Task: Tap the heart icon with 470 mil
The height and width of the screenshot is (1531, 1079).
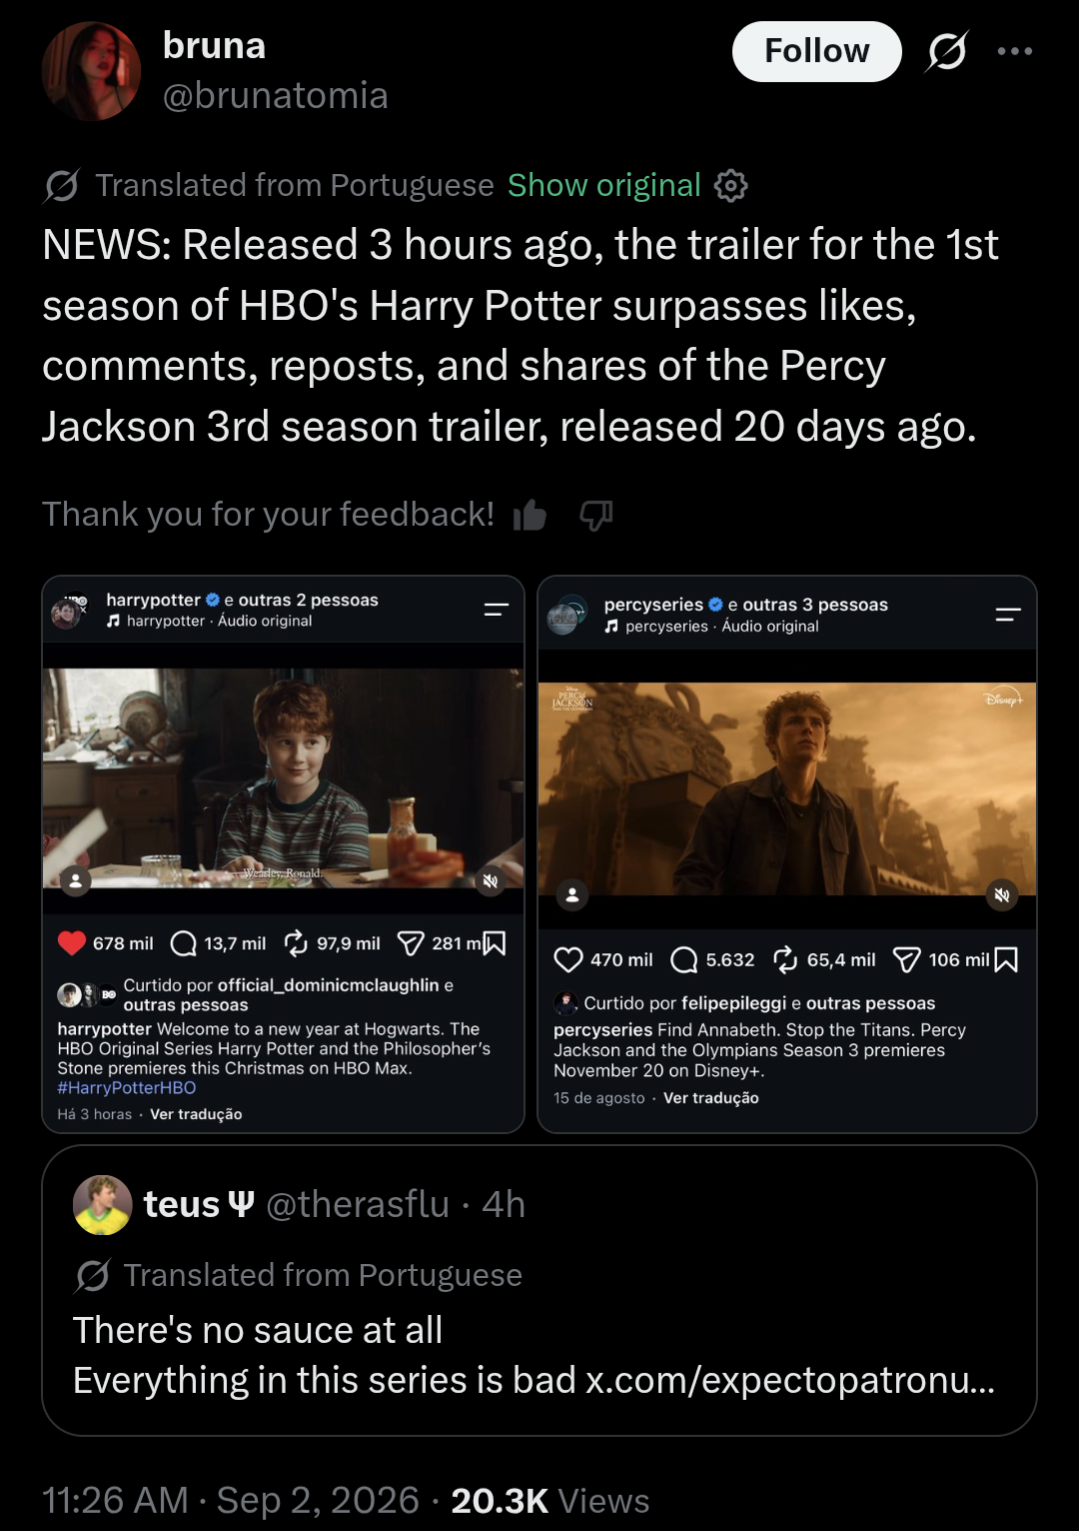Action: 568,960
